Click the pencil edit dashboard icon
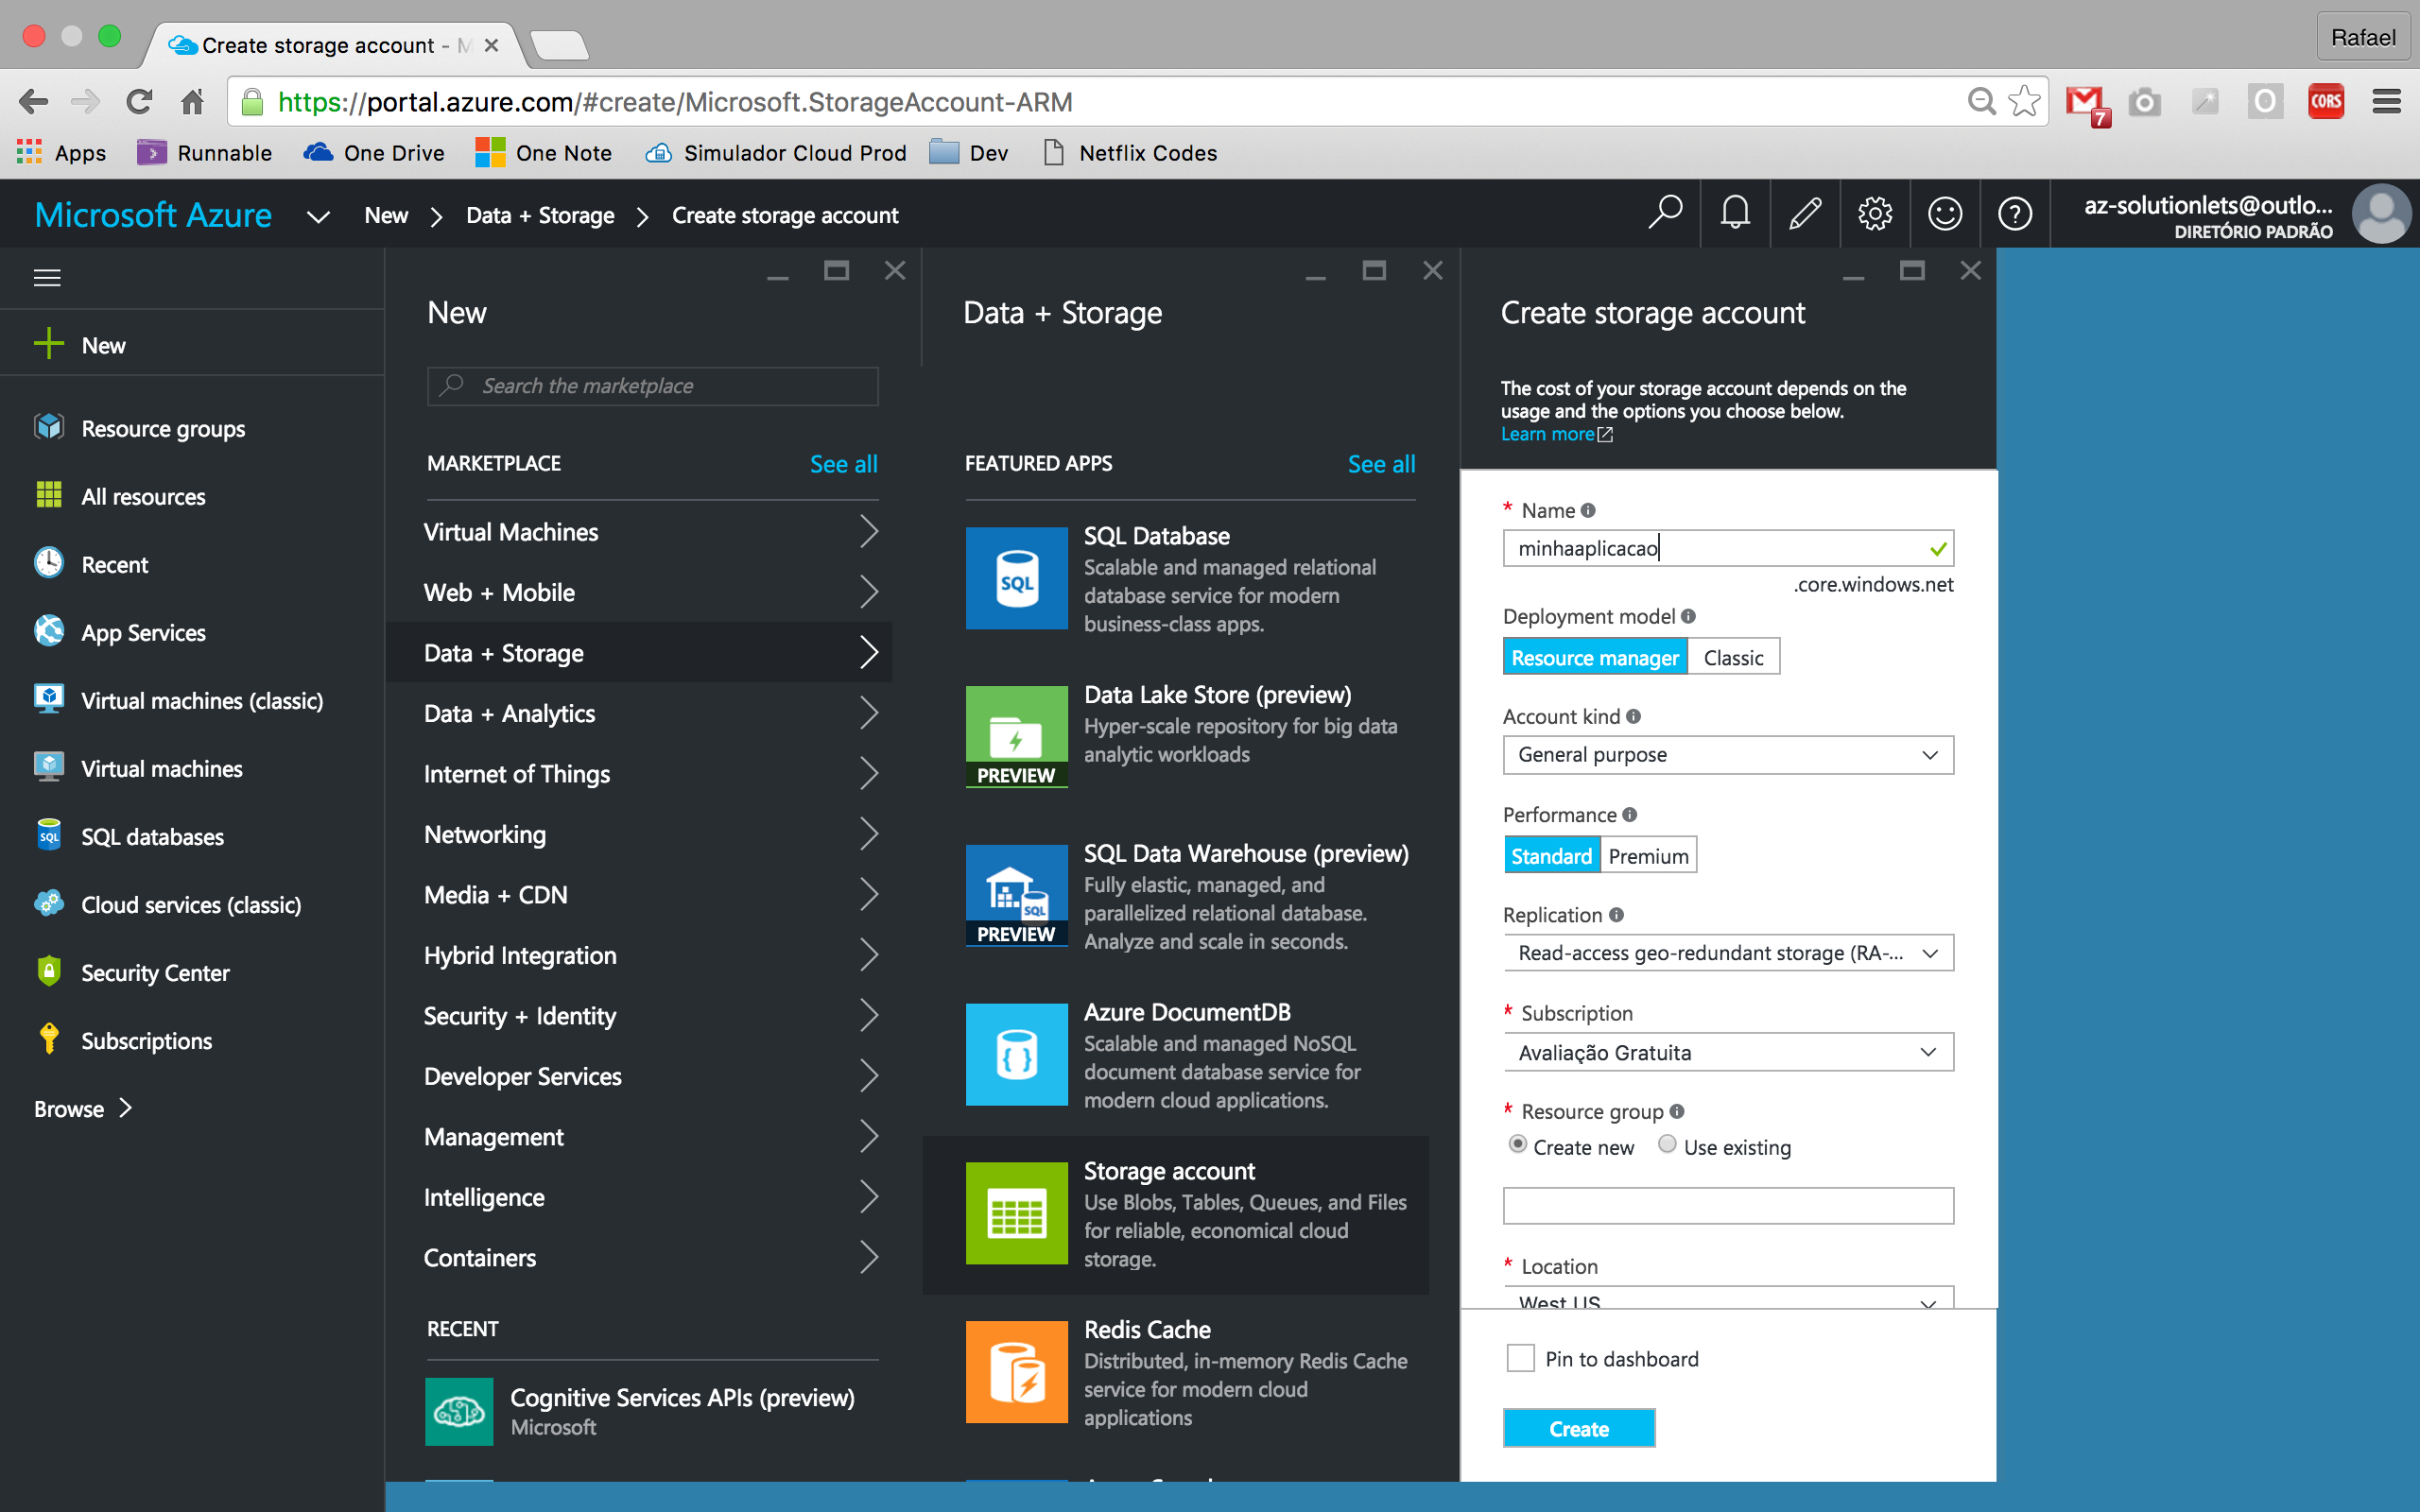The image size is (2420, 1512). (1805, 213)
